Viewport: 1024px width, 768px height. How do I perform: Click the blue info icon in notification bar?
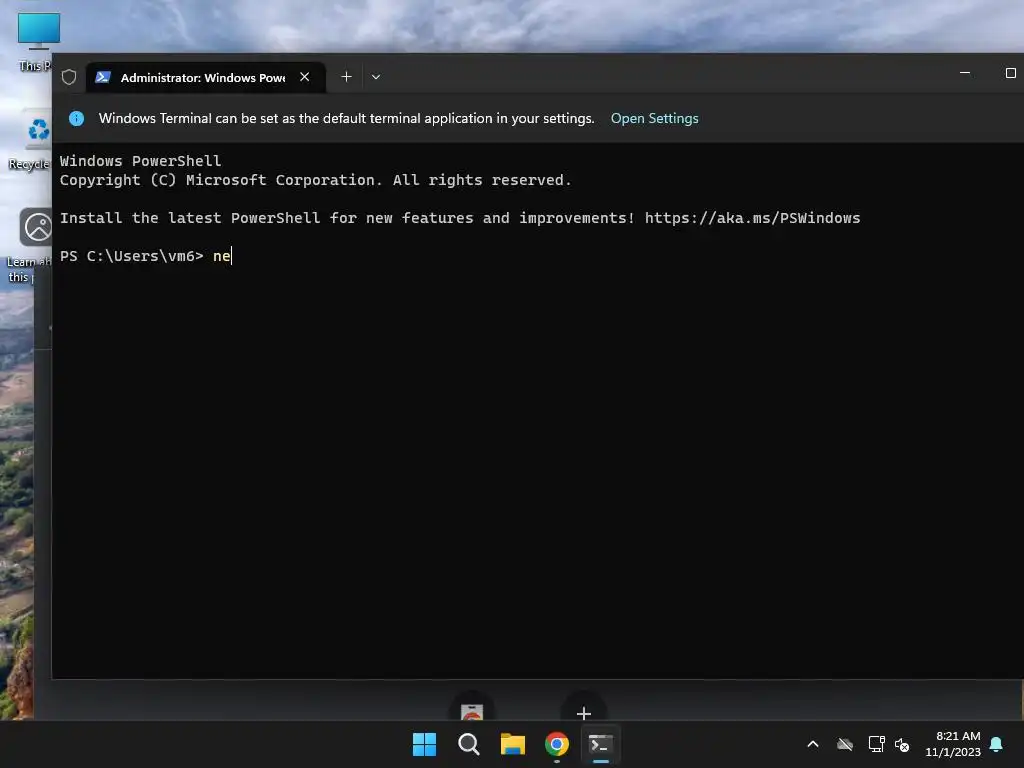[x=76, y=118]
